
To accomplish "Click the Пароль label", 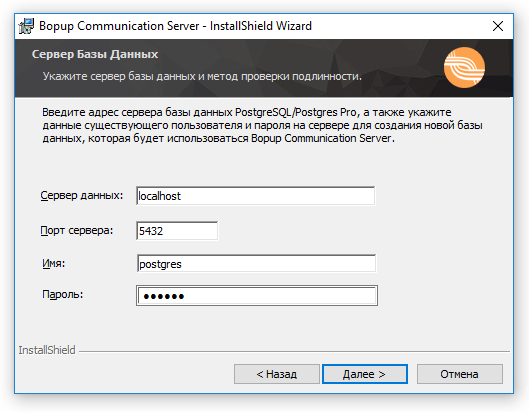I will pyautogui.click(x=62, y=295).
